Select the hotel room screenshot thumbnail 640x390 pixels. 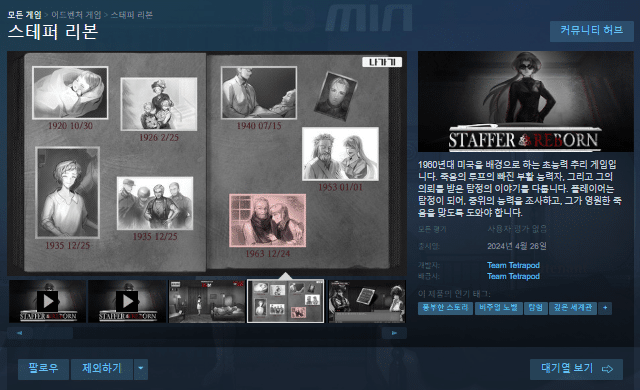click(x=207, y=301)
